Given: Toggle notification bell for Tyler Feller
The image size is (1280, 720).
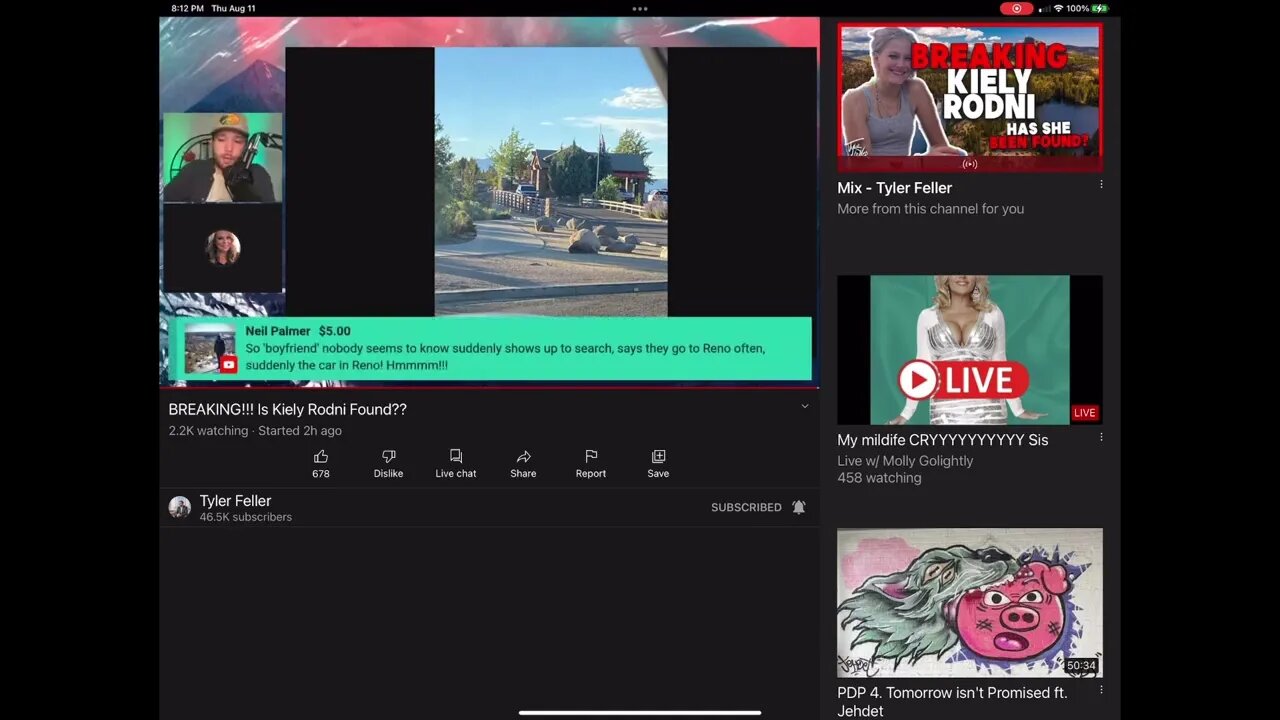Looking at the screenshot, I should [x=799, y=507].
